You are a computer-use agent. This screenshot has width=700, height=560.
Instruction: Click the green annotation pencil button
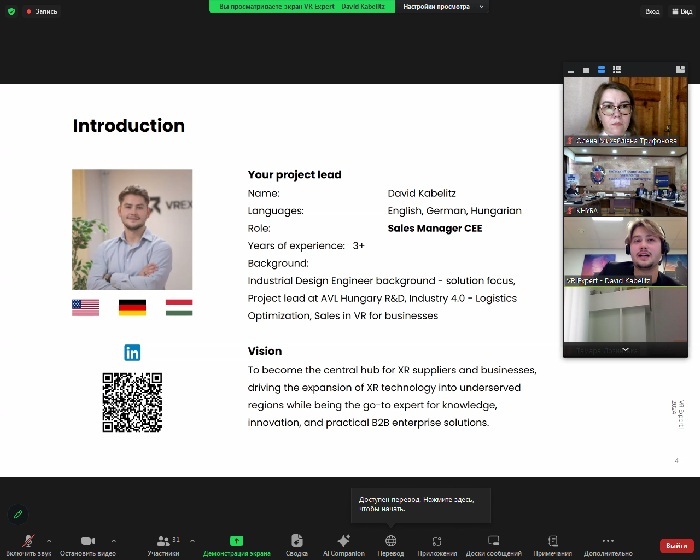pyautogui.click(x=17, y=514)
